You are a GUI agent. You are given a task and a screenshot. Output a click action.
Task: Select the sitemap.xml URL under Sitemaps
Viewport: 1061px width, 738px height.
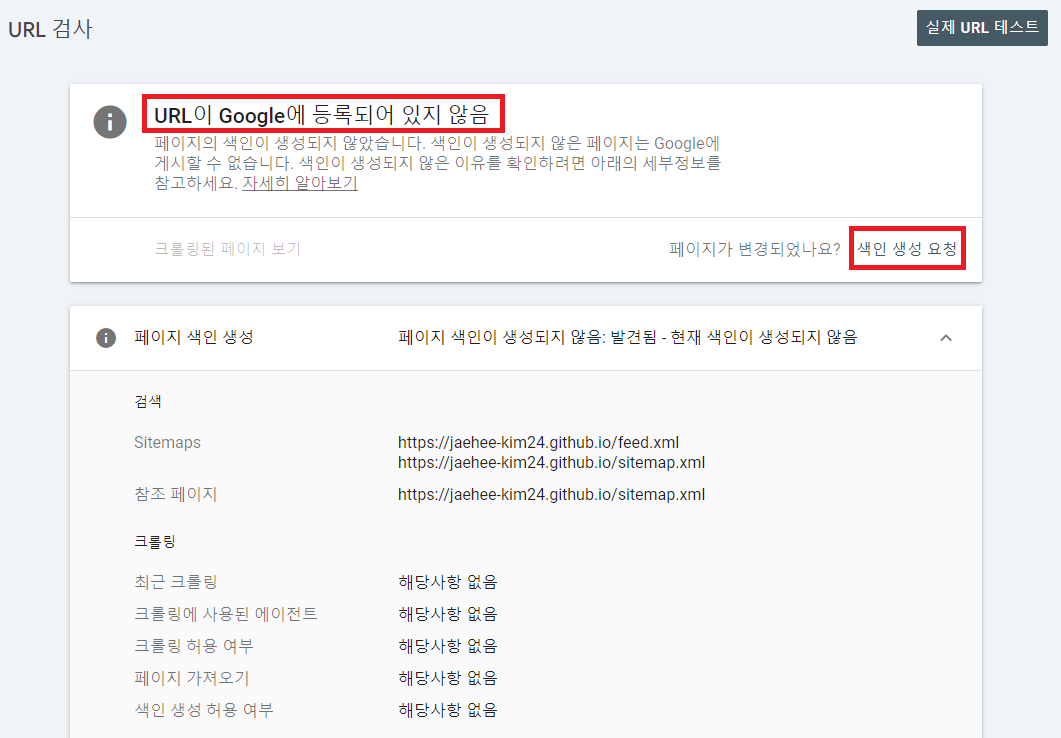click(x=551, y=463)
